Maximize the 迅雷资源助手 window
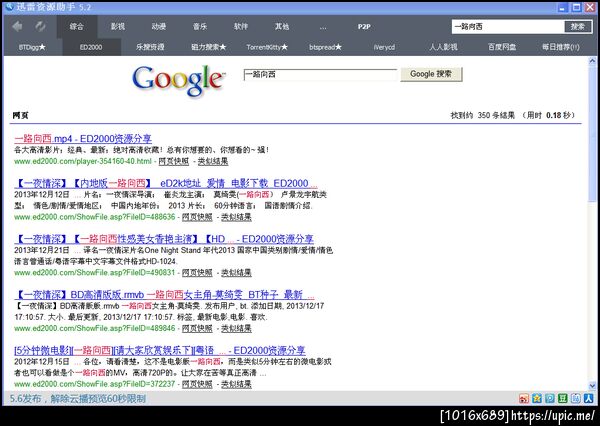The image size is (600, 426). (x=576, y=7)
